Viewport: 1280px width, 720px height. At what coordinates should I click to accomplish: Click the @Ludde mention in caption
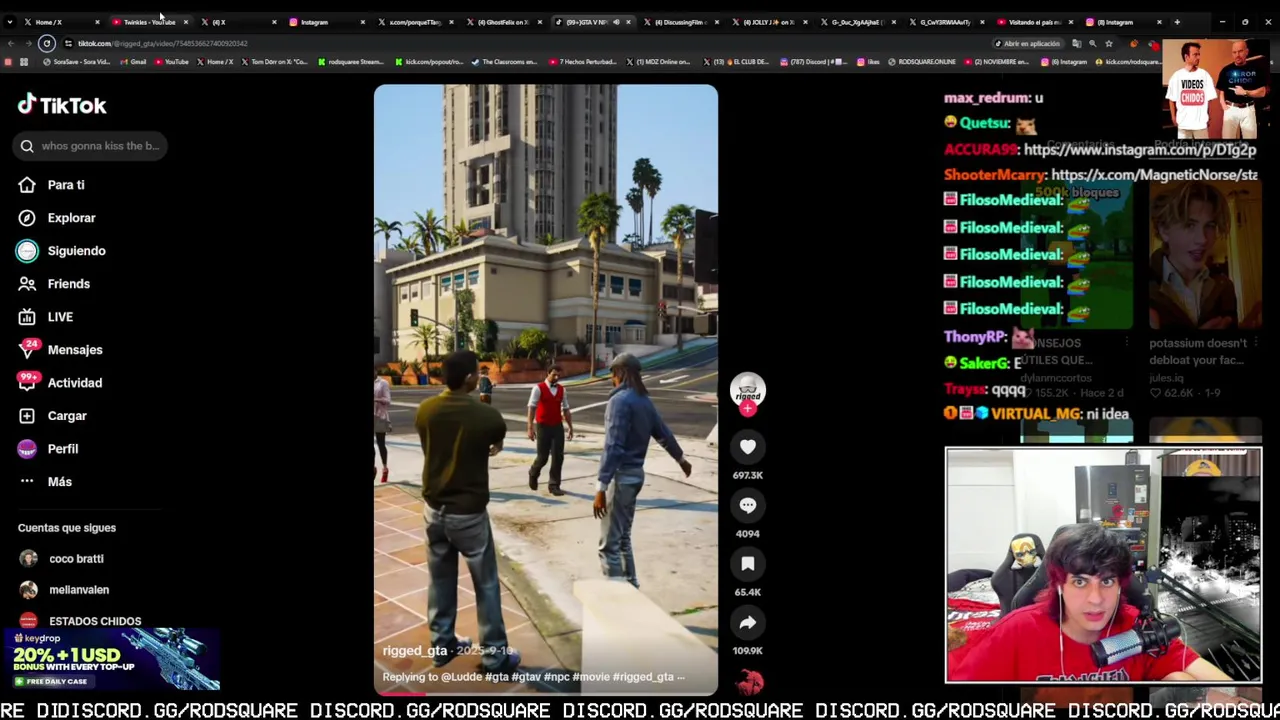click(461, 677)
